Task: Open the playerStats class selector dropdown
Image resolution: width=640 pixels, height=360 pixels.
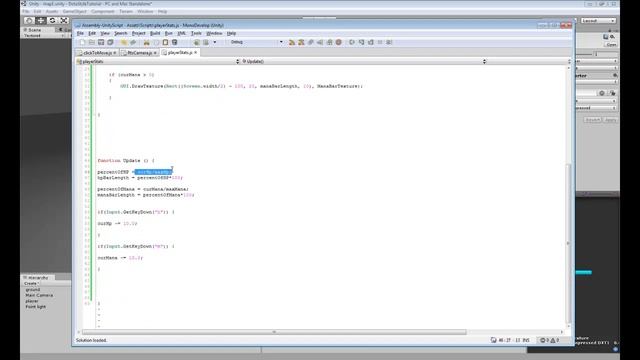Action: [x=158, y=61]
